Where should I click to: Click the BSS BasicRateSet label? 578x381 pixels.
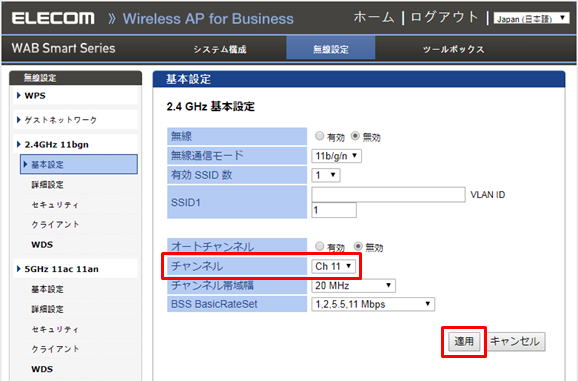214,304
